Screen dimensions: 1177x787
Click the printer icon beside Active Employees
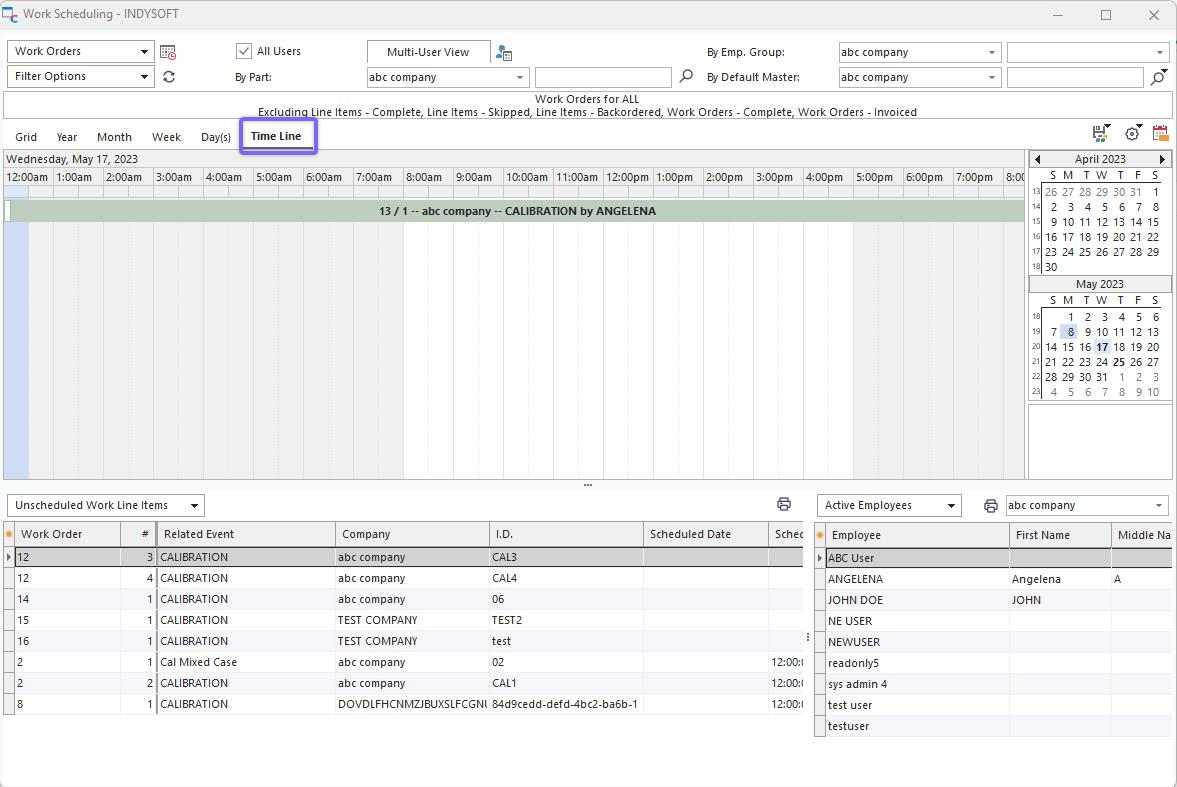pyautogui.click(x=990, y=506)
